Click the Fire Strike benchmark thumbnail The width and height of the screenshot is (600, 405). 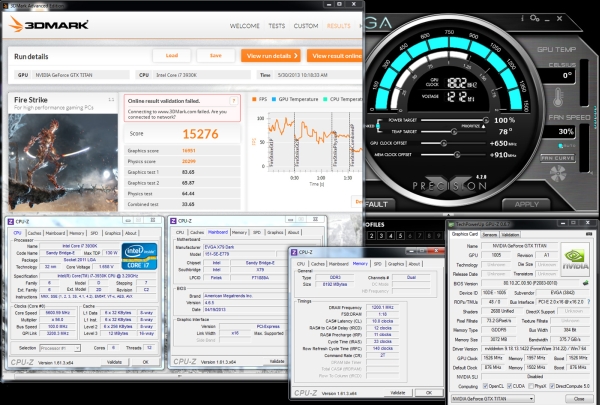[60, 160]
